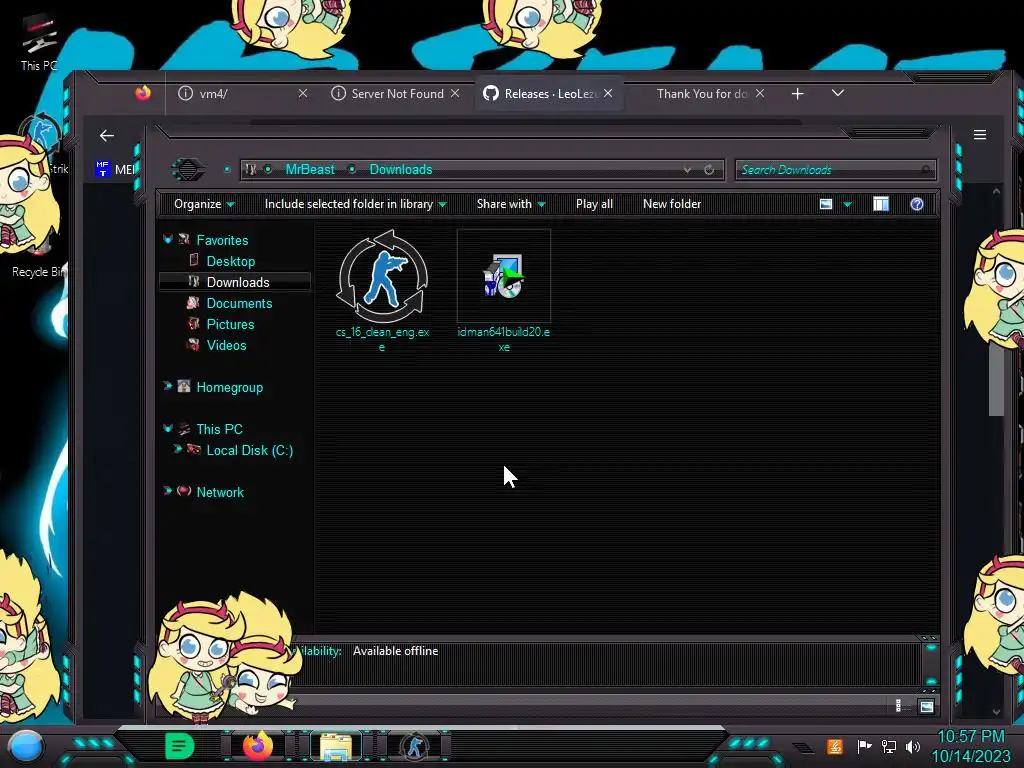This screenshot has width=1024, height=768.
Task: Expand the Local Disk (C:) node
Action: 177,449
